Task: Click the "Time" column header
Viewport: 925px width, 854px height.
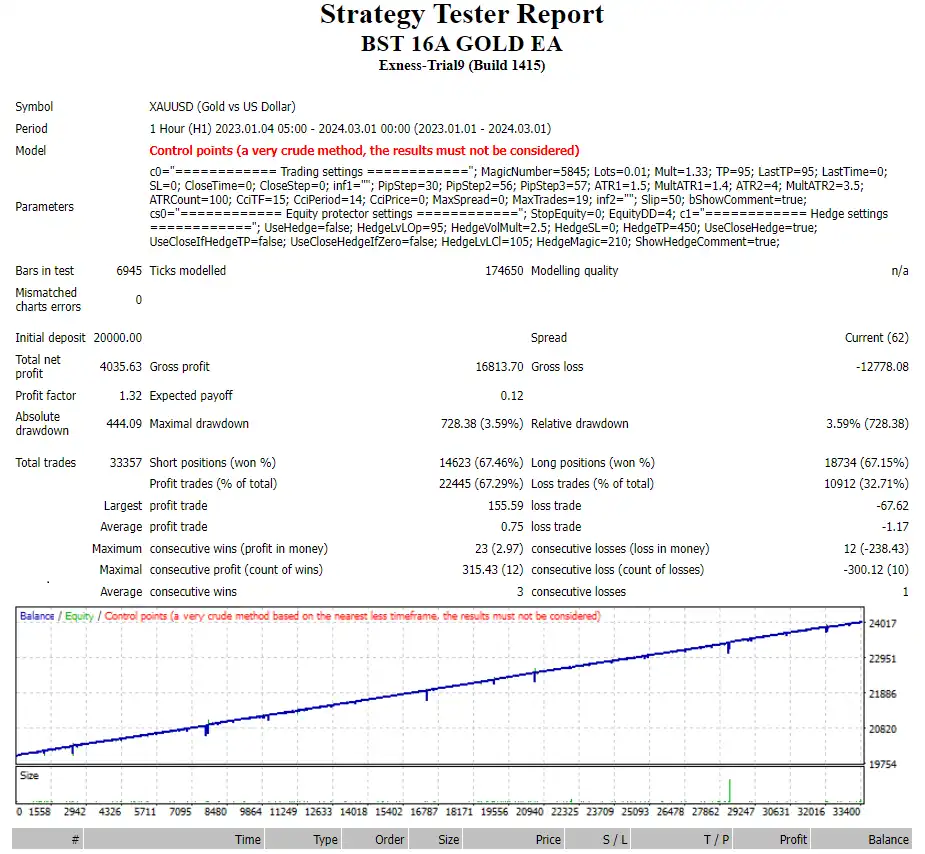Action: [248, 840]
